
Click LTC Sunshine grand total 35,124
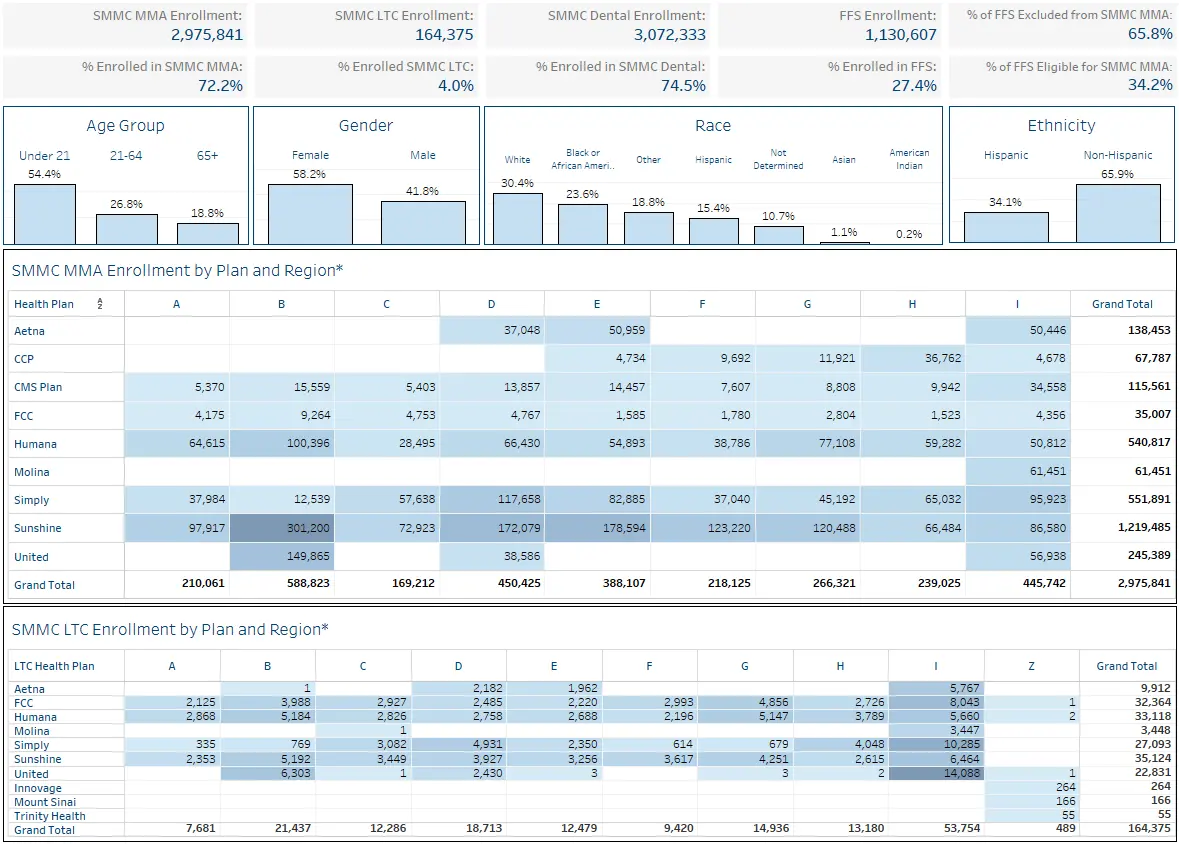(1153, 758)
